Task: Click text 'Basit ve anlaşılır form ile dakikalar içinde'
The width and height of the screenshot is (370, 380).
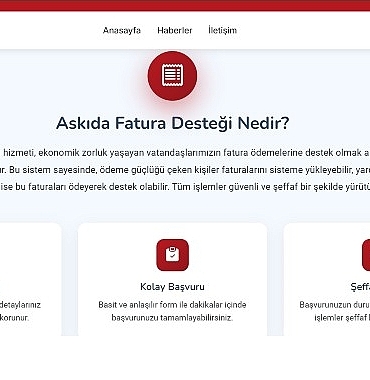Action: coord(172,305)
